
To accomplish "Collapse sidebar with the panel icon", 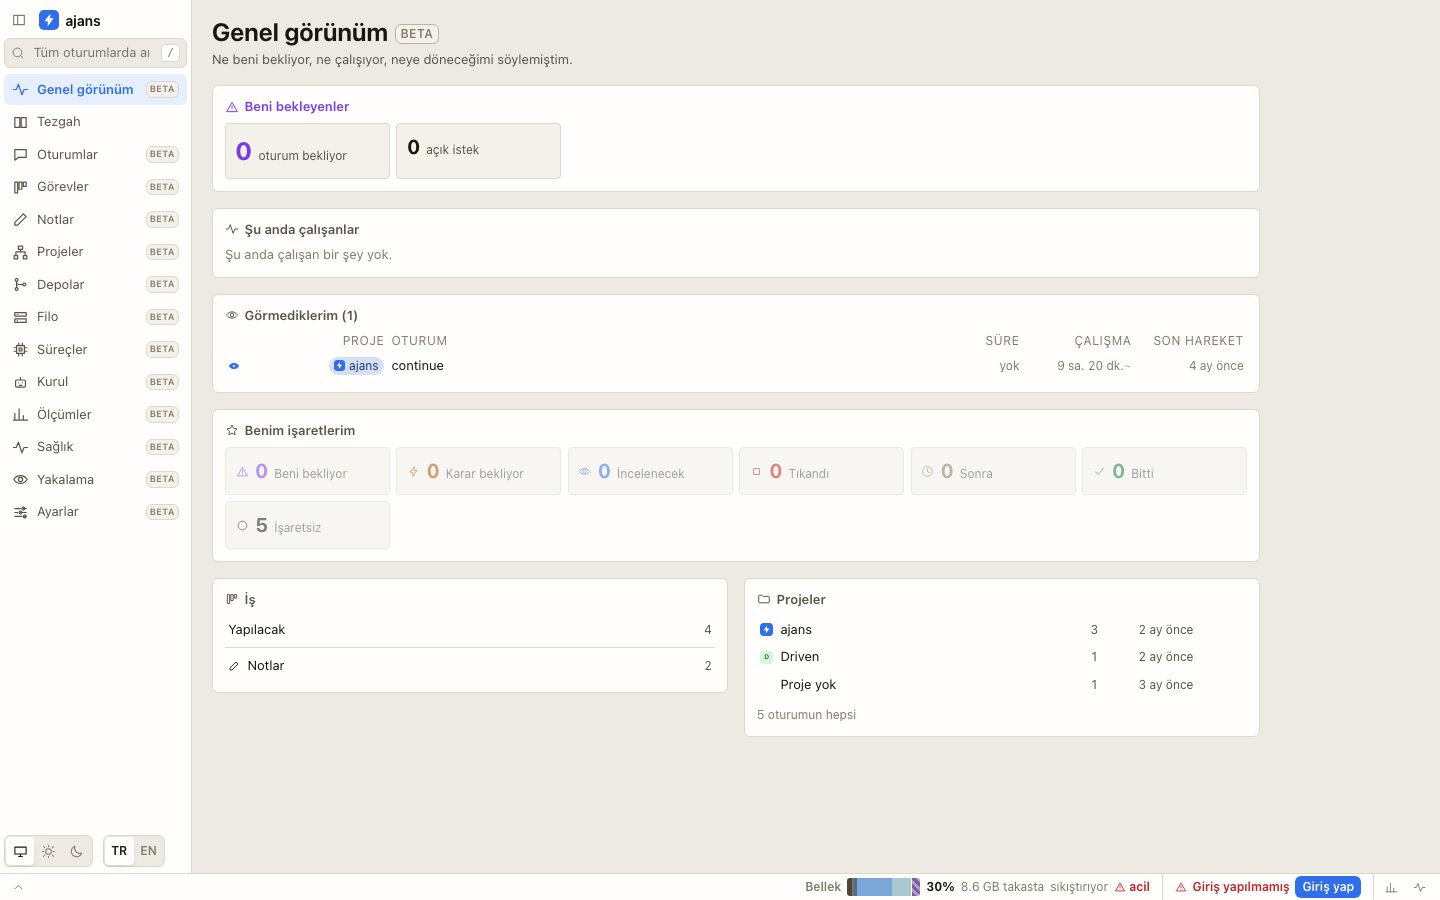I will pyautogui.click(x=19, y=20).
